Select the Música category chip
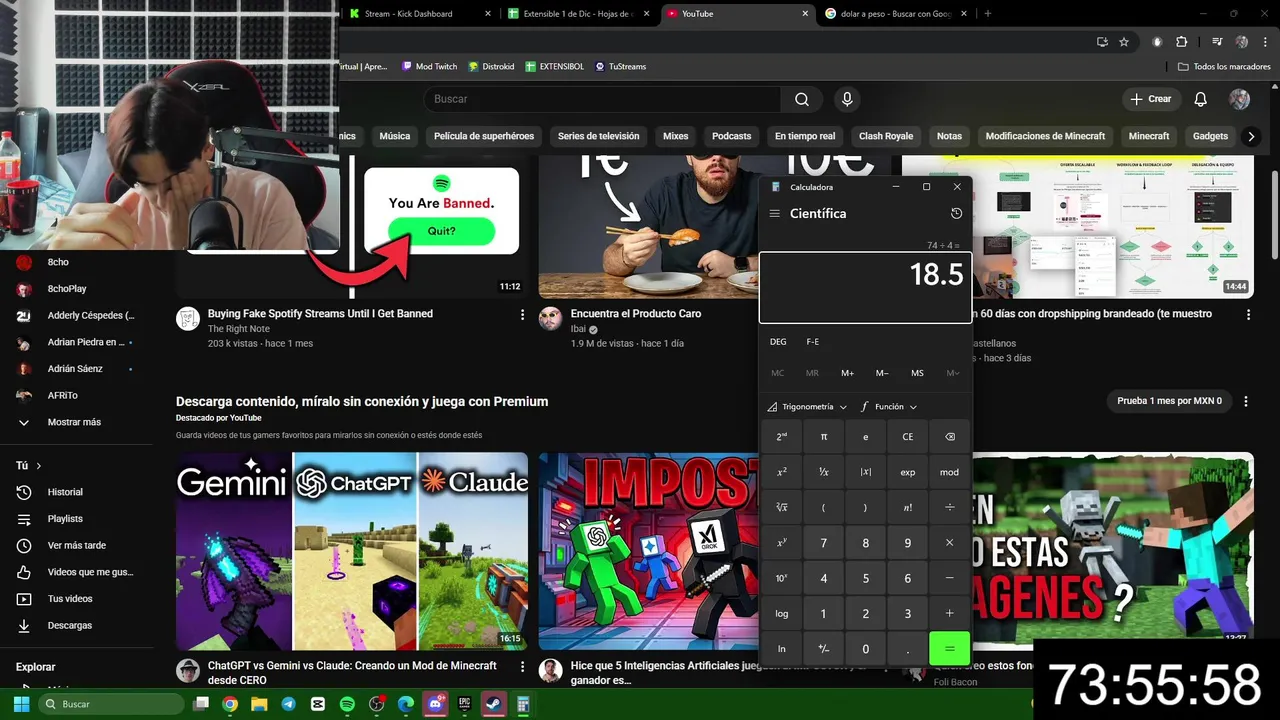Image resolution: width=1280 pixels, height=720 pixels. [x=394, y=136]
